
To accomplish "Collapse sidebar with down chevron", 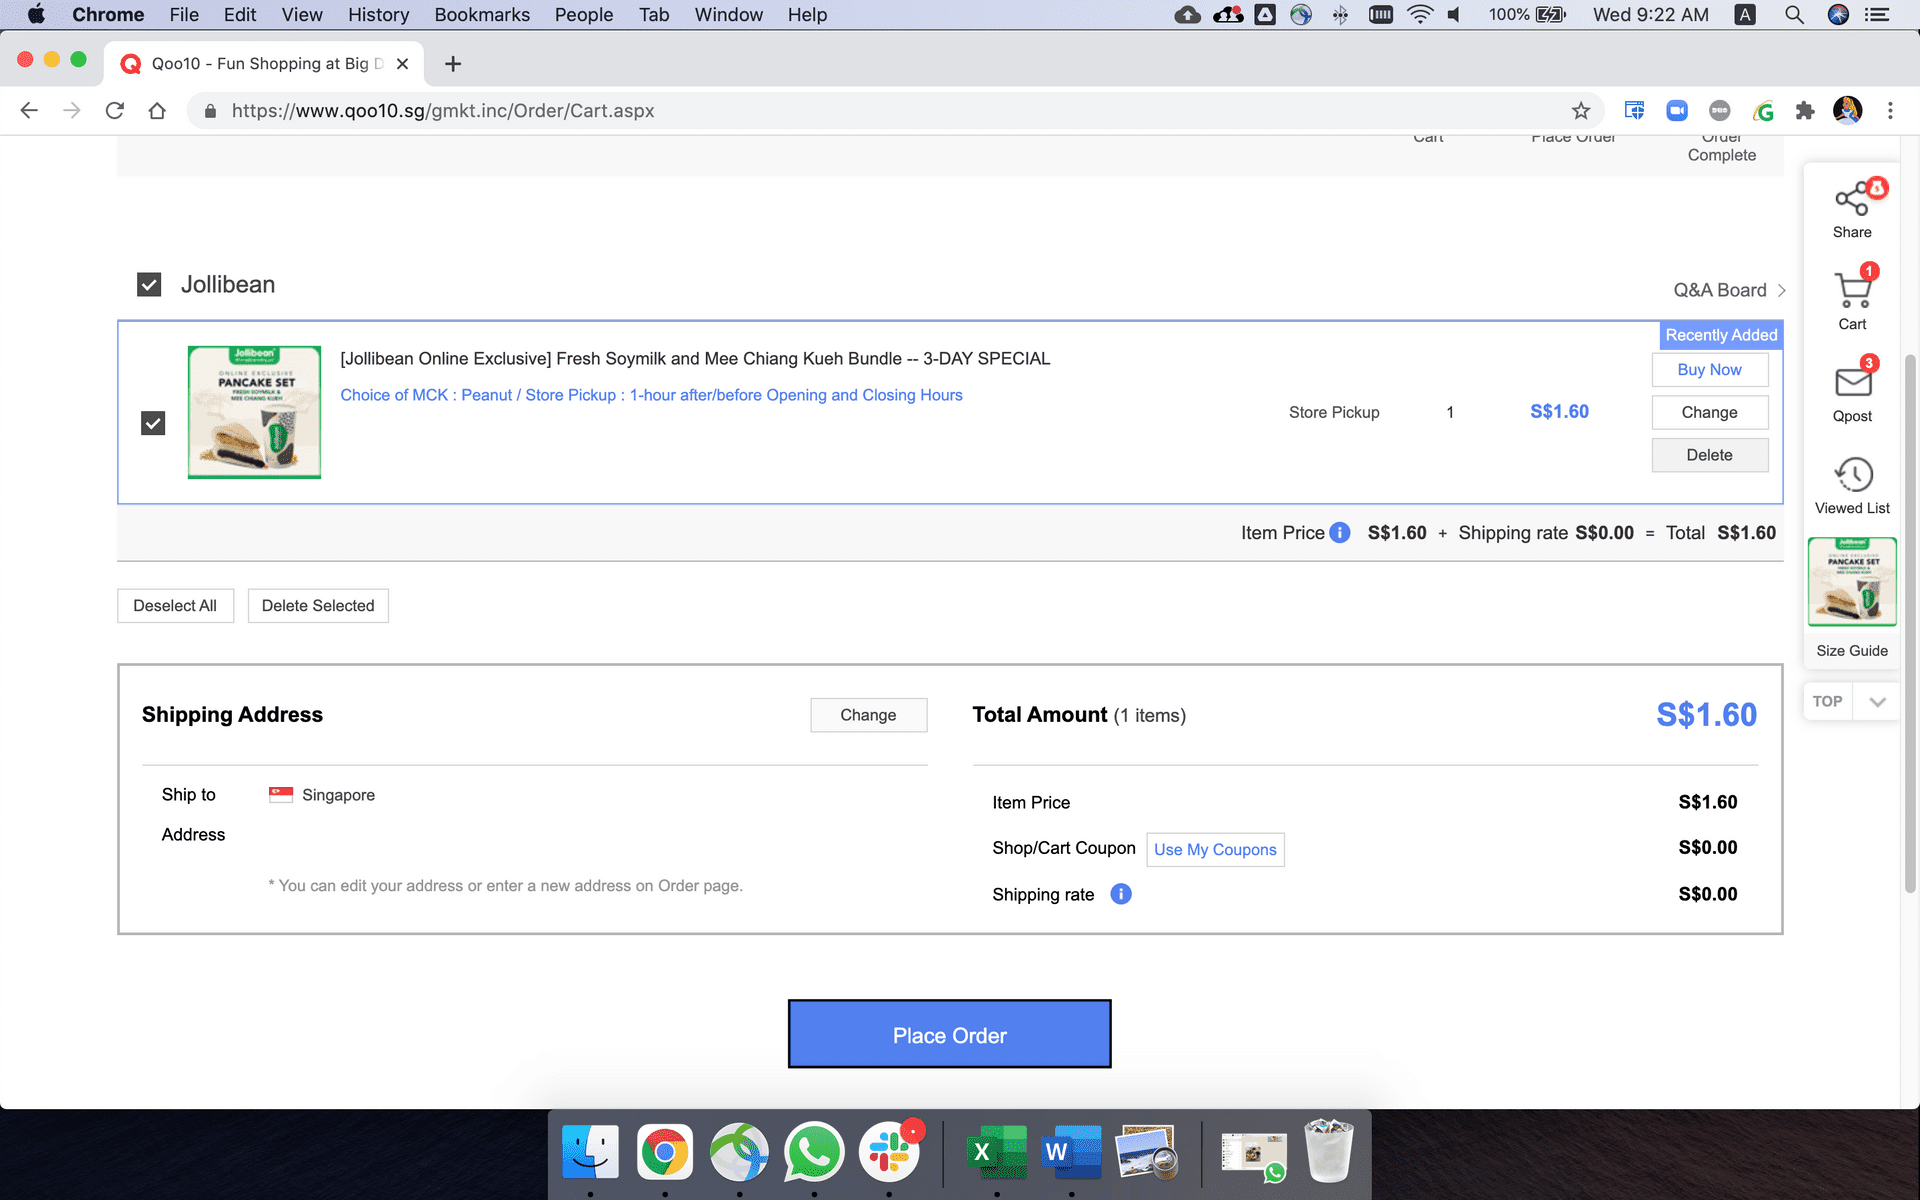I will tap(1877, 702).
